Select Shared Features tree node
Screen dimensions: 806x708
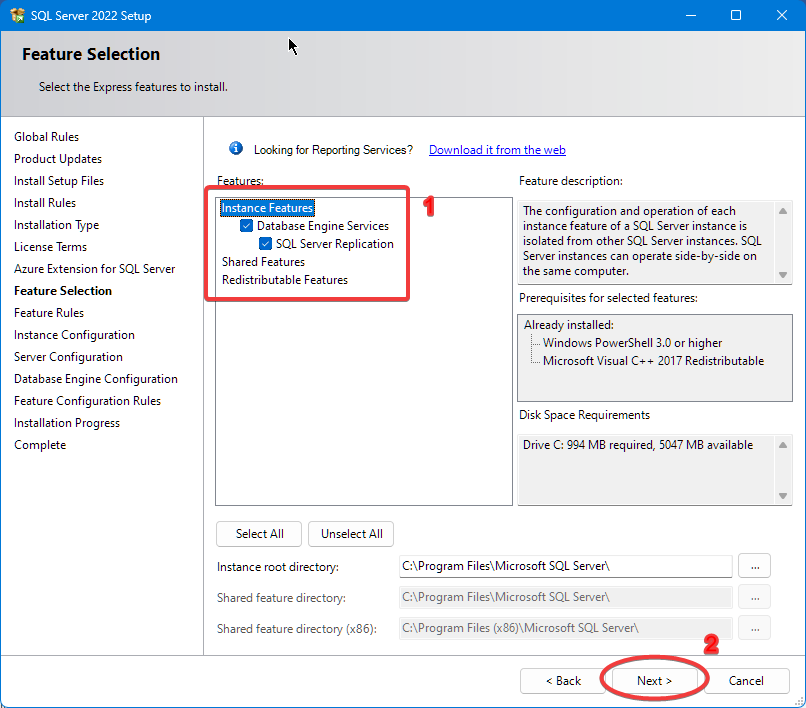click(263, 262)
